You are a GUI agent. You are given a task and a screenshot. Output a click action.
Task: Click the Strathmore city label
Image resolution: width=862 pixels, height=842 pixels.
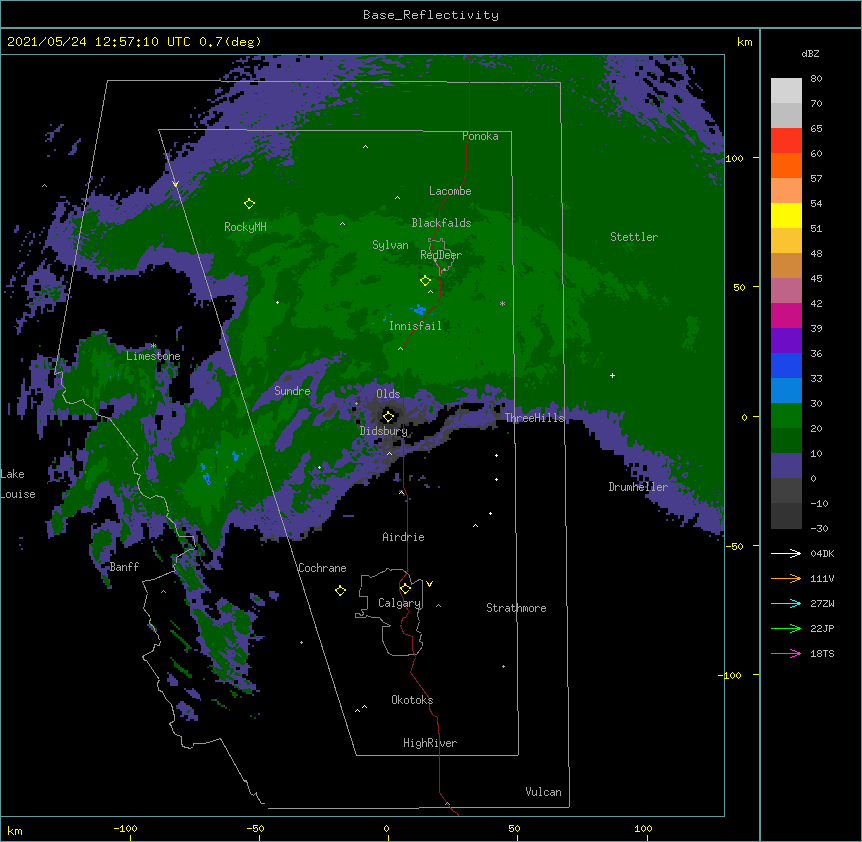pos(516,608)
